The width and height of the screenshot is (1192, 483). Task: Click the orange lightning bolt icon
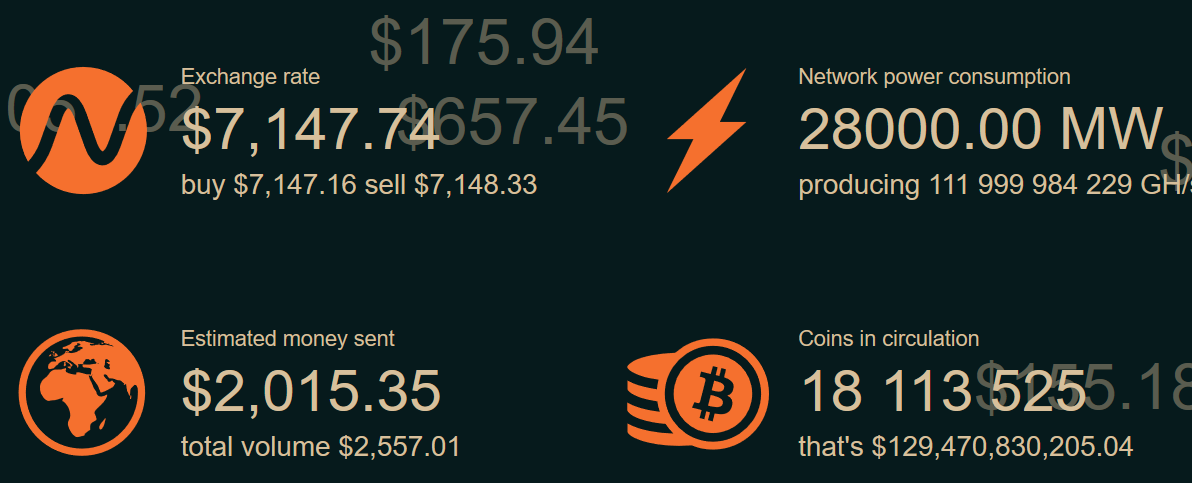click(x=707, y=130)
